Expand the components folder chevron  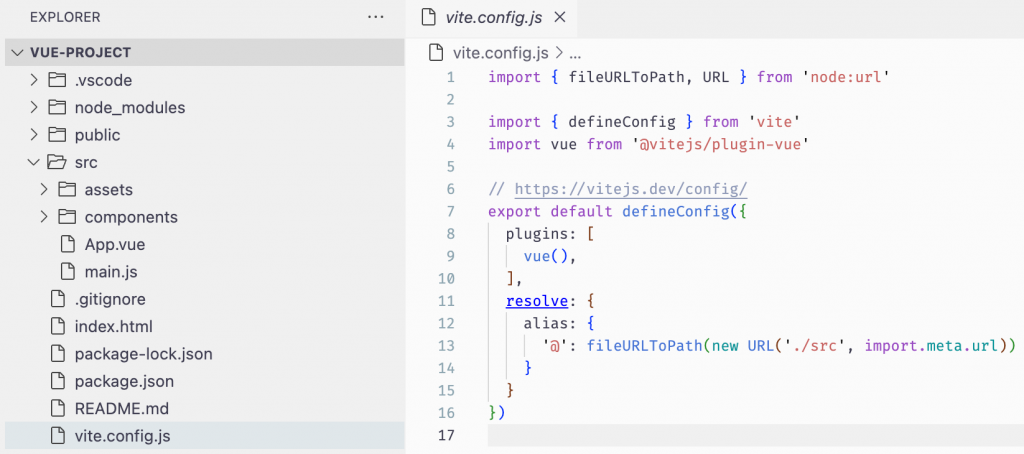[44, 217]
